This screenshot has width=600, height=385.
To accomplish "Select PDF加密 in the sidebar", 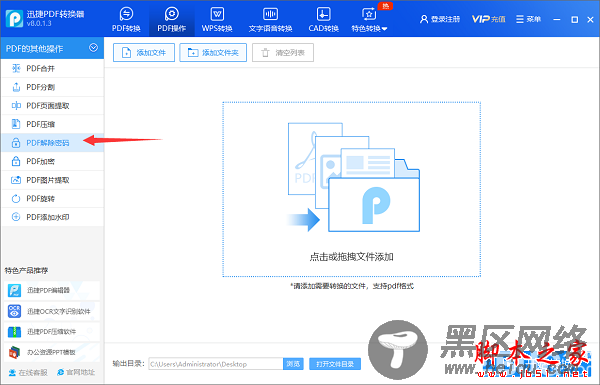I will 52,162.
